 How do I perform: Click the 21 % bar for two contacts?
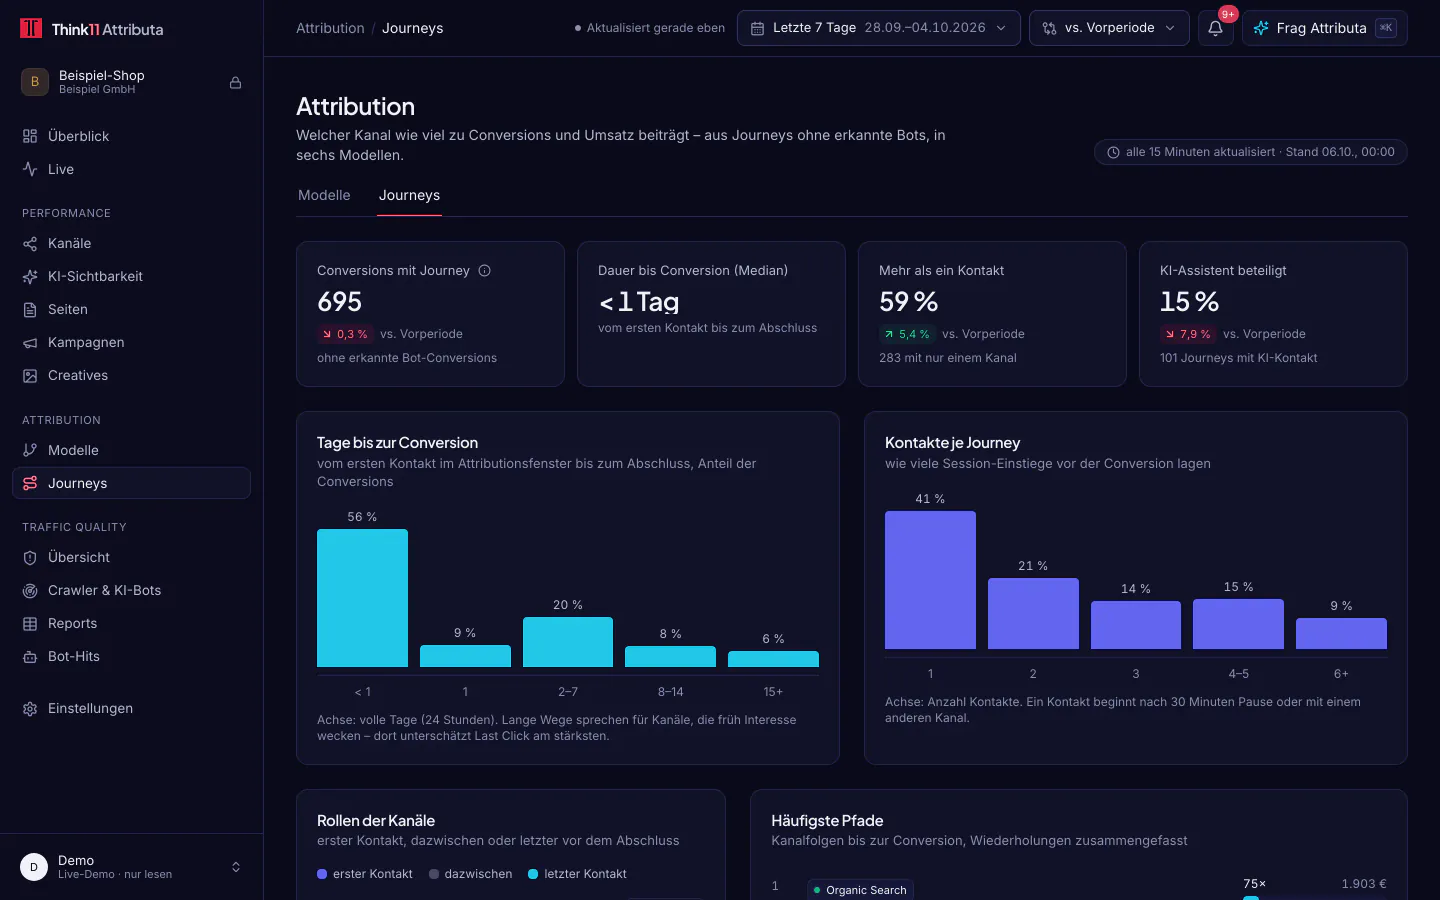pos(1033,614)
